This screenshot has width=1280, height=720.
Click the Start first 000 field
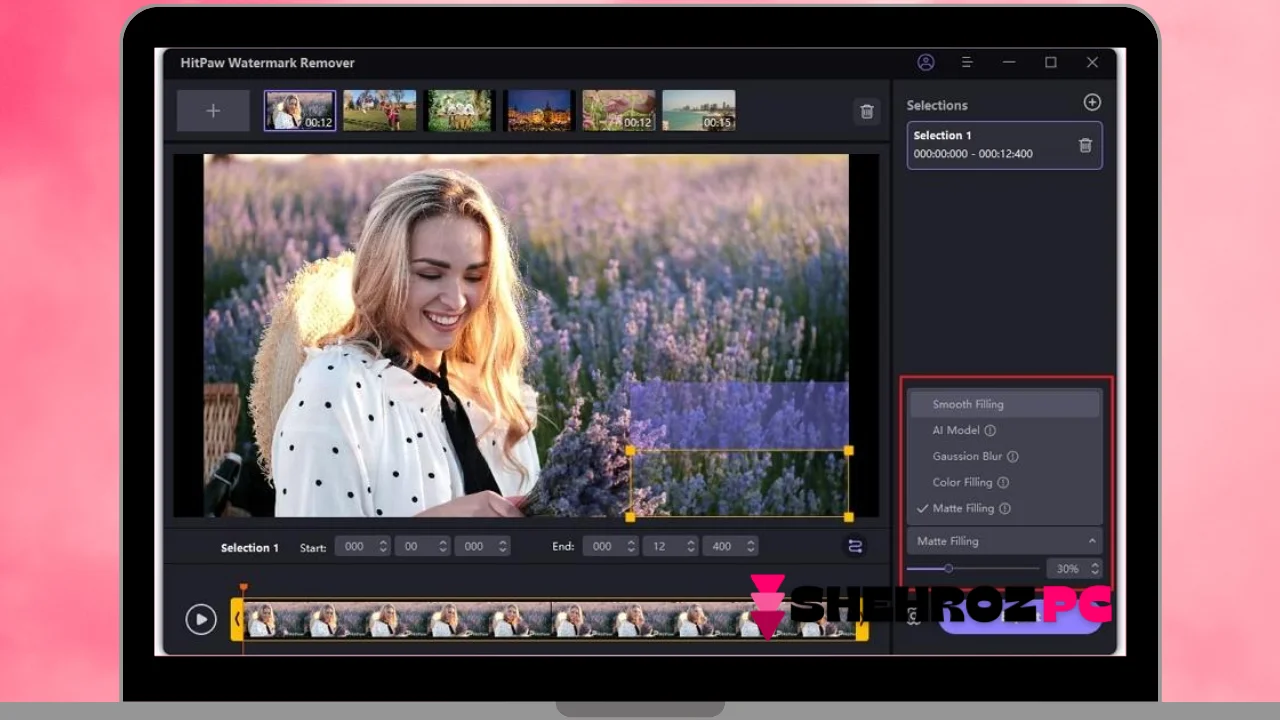(x=354, y=546)
